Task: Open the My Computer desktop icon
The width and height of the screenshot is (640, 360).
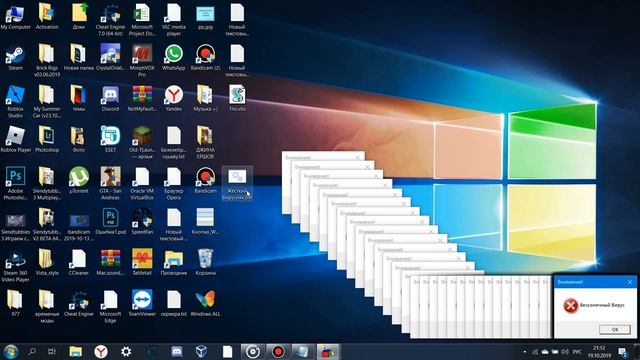Action: click(16, 16)
